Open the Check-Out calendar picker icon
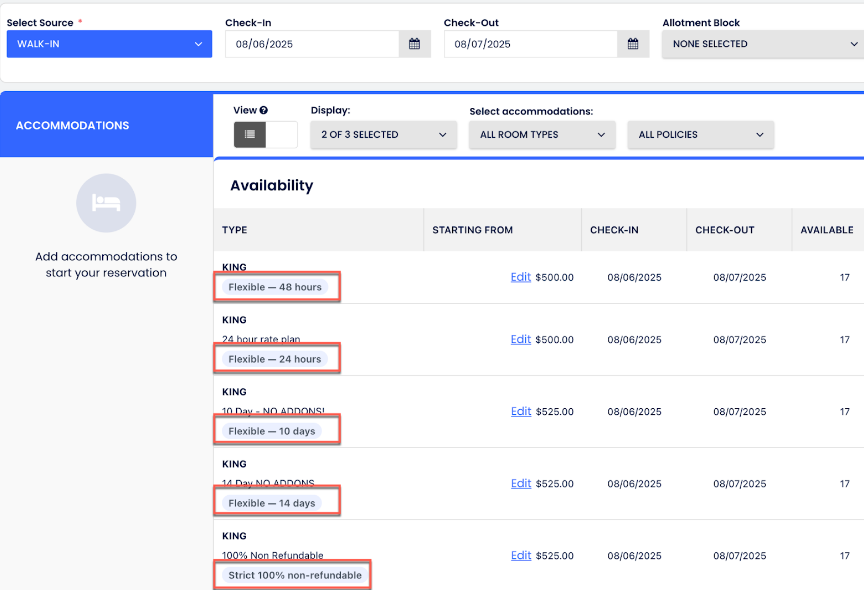Viewport: 864px width, 590px height. [x=633, y=44]
